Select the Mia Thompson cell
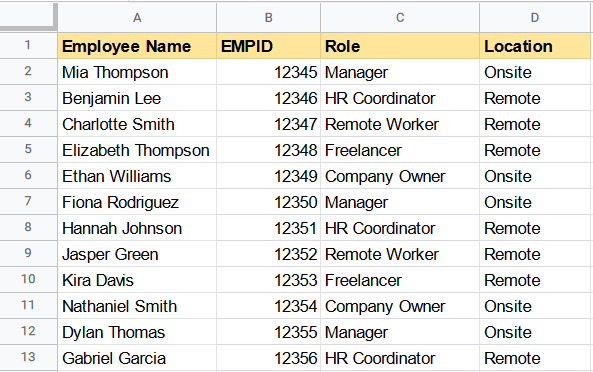 click(137, 72)
